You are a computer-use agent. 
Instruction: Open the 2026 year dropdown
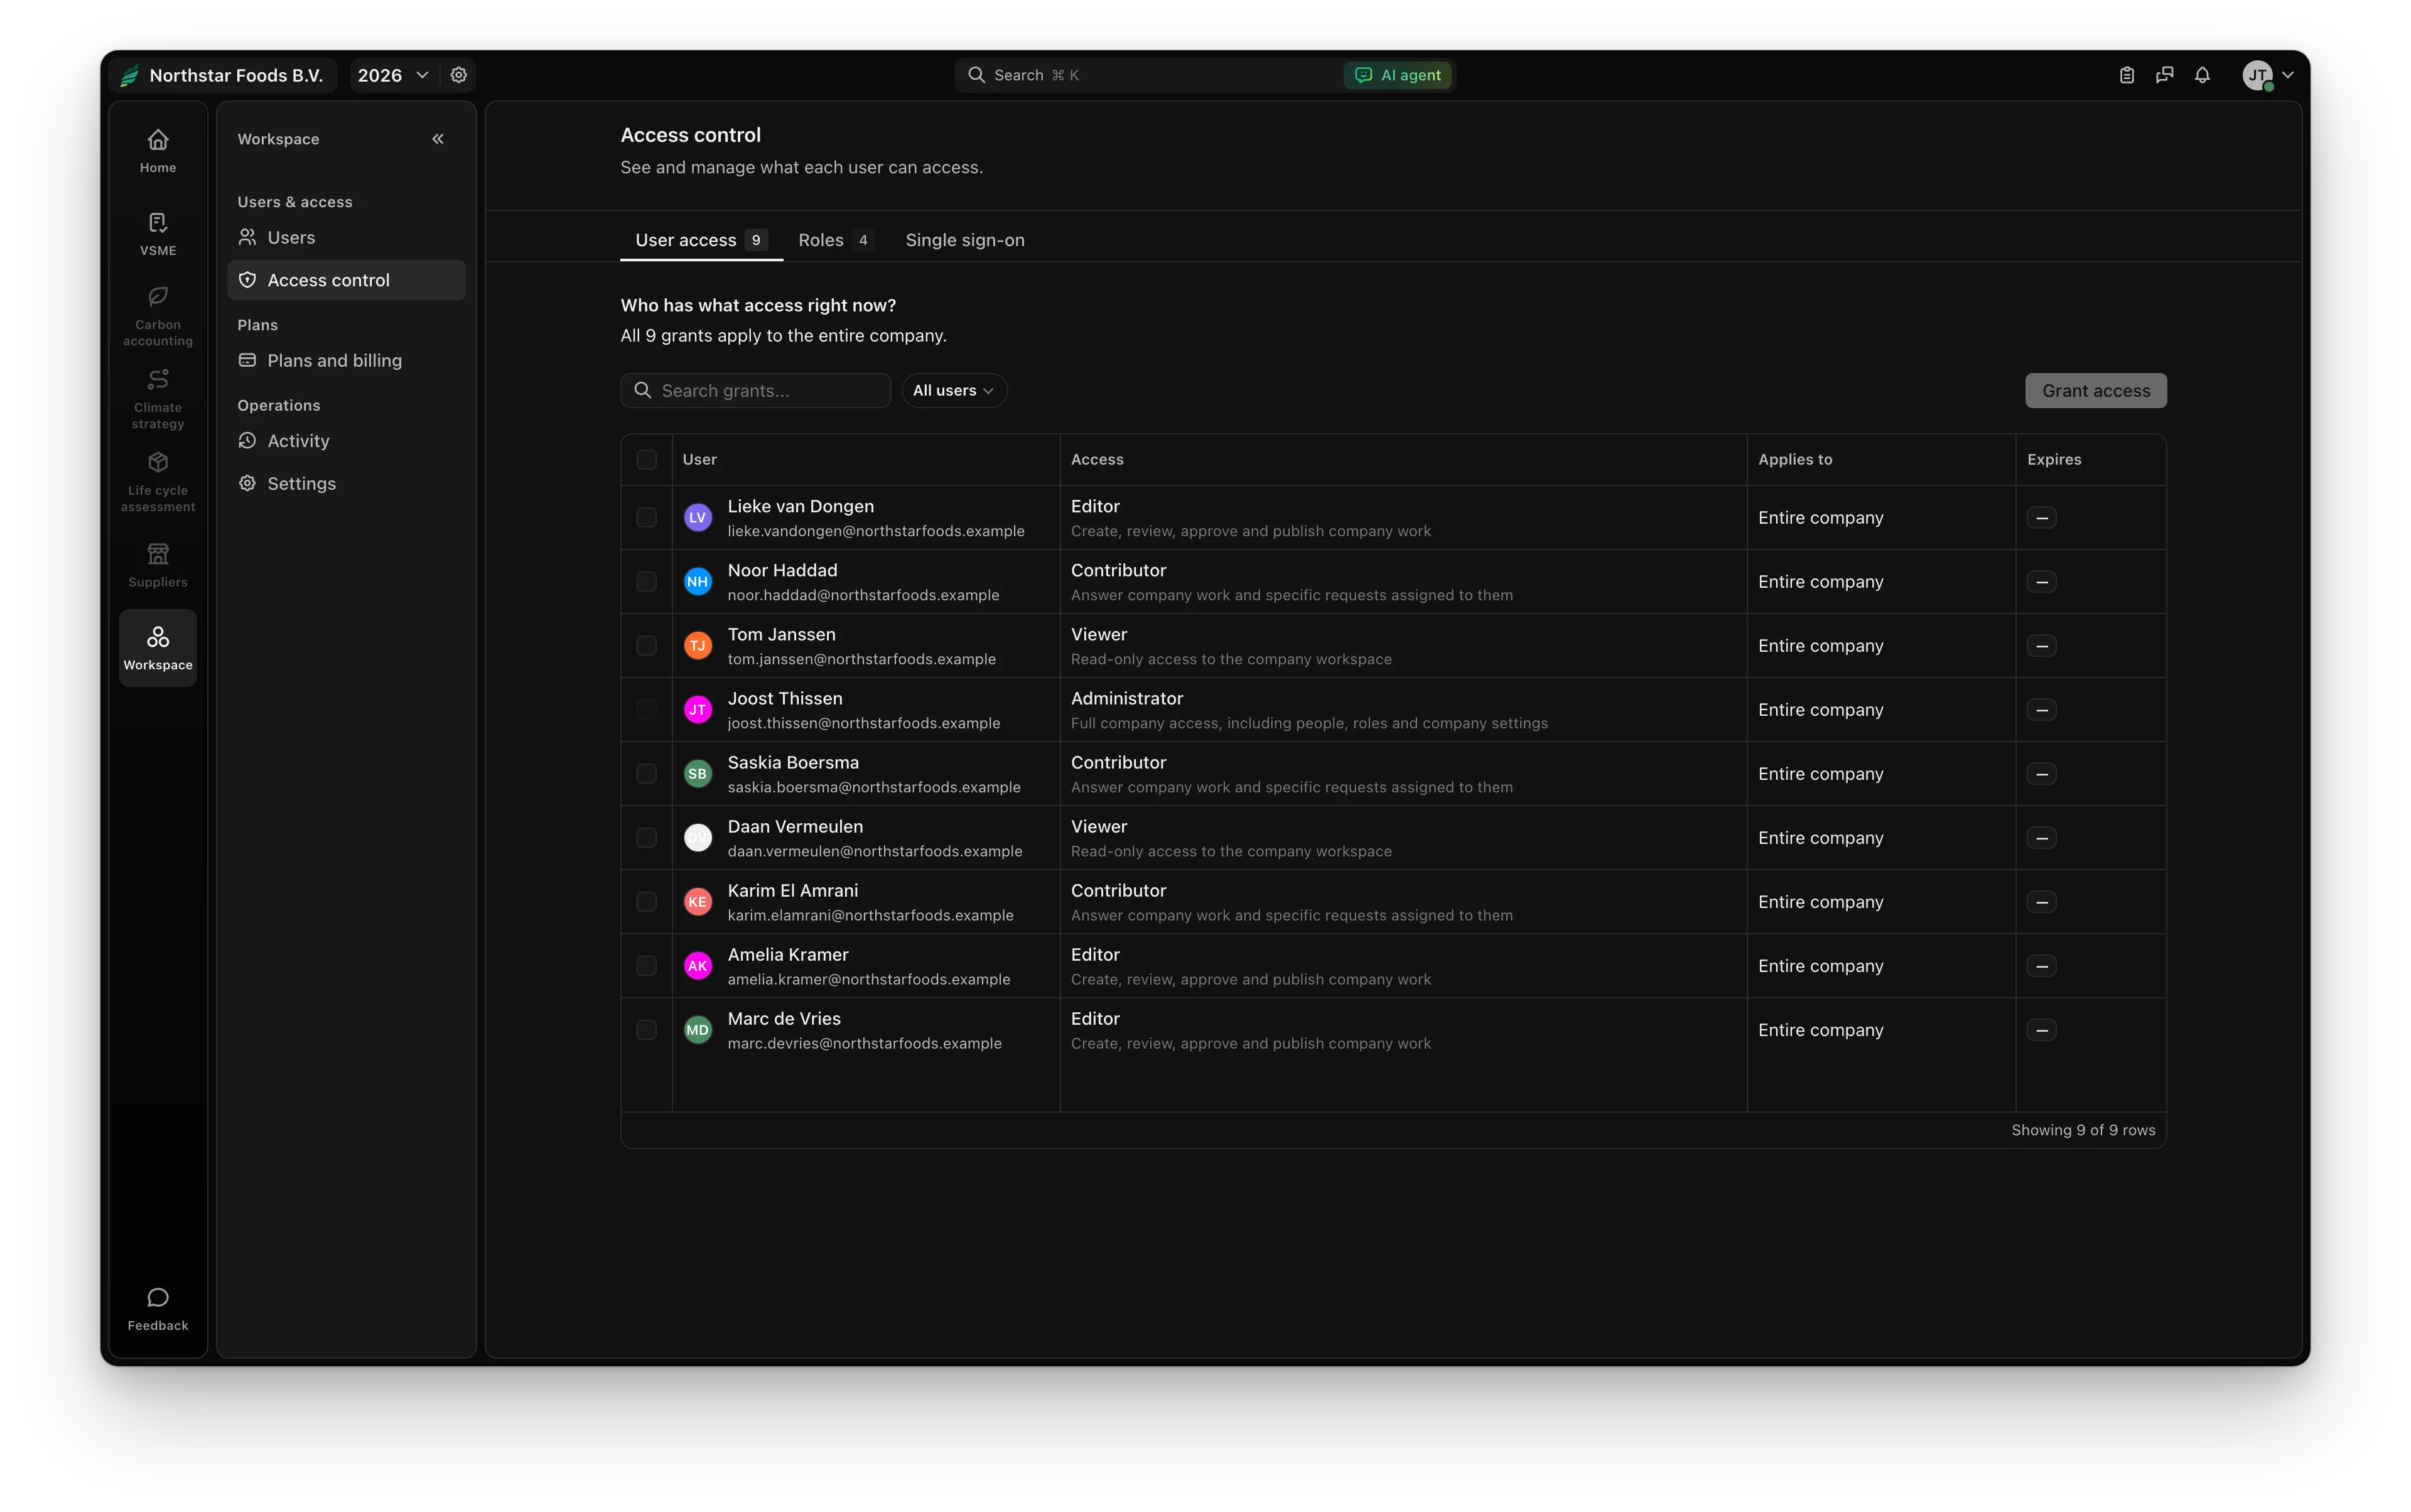point(393,75)
